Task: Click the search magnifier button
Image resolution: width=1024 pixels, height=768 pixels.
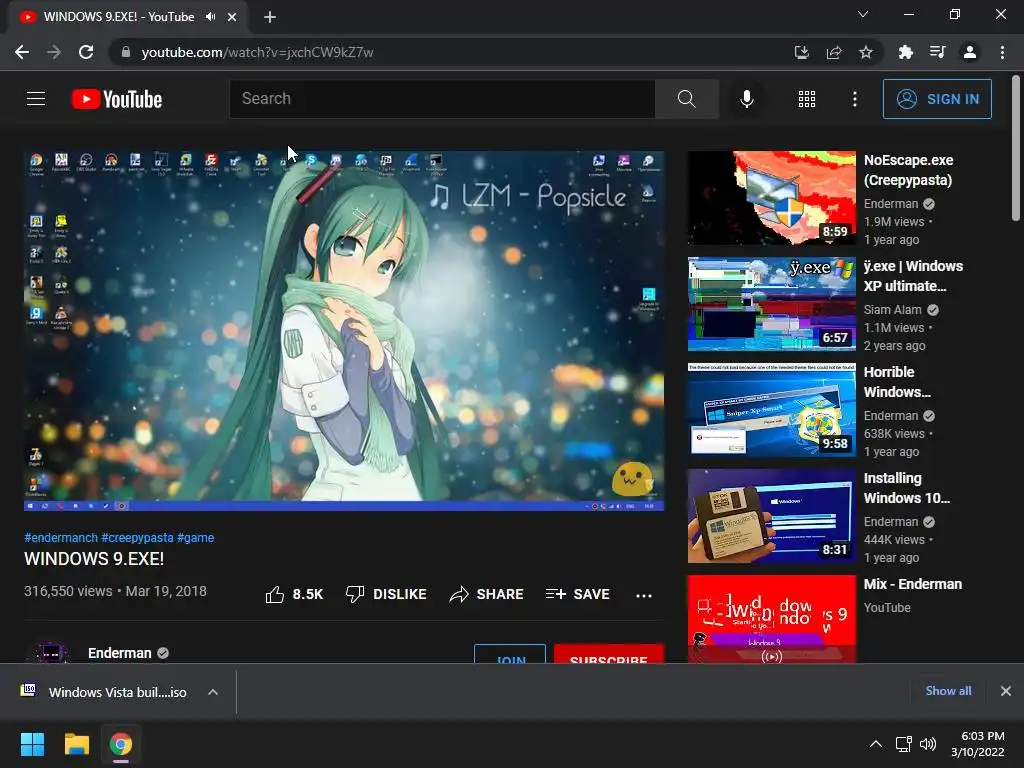Action: click(686, 99)
